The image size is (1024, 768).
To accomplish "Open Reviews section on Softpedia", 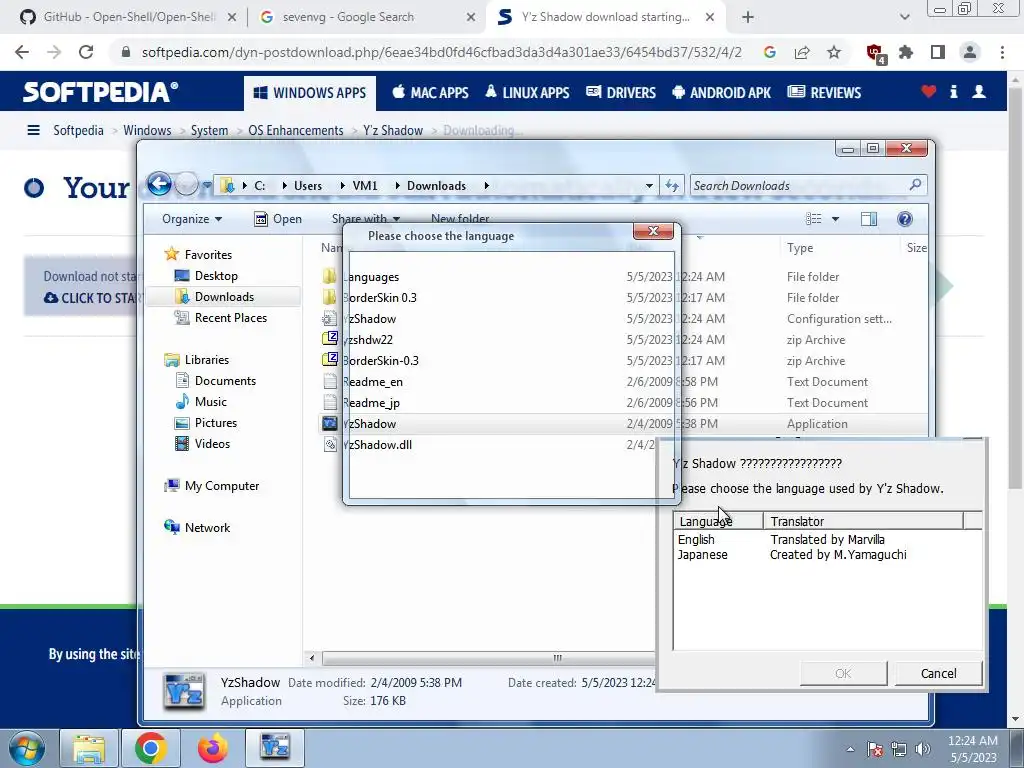I will [x=824, y=93].
